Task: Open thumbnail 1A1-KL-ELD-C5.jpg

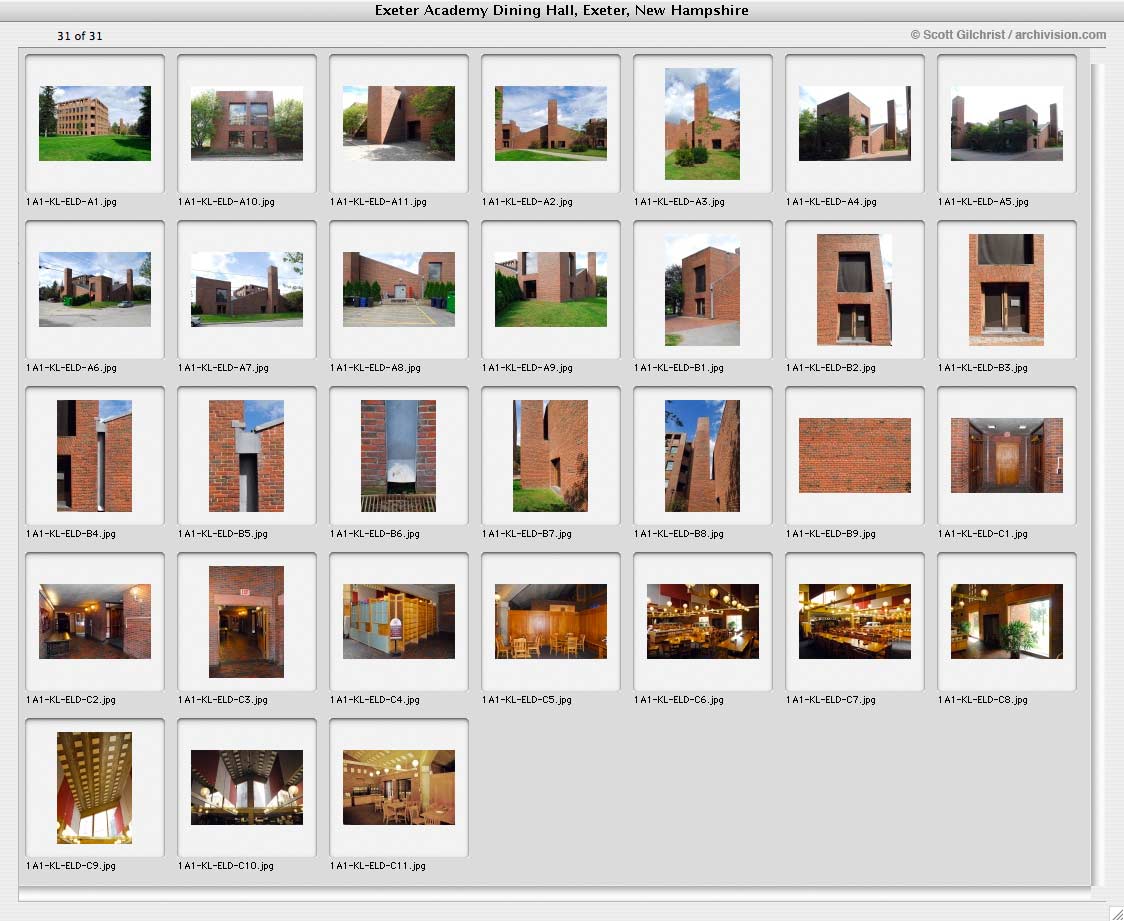Action: (551, 621)
